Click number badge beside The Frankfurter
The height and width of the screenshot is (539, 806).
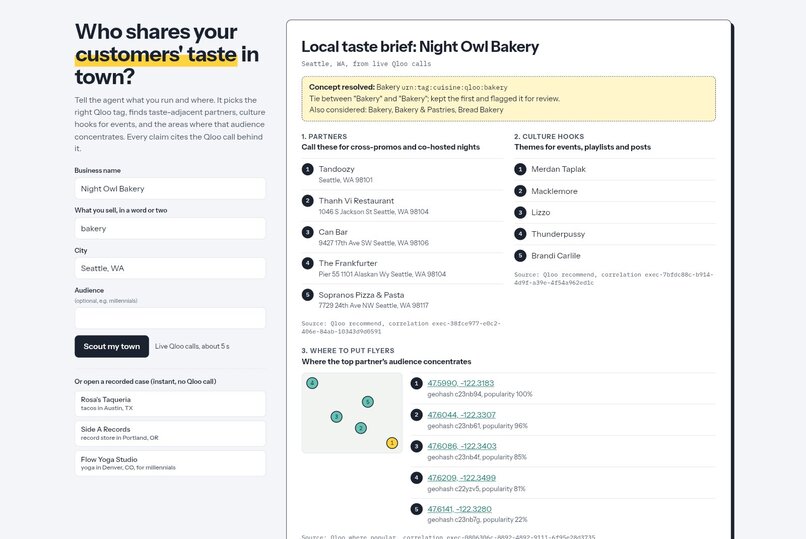pyautogui.click(x=307, y=263)
